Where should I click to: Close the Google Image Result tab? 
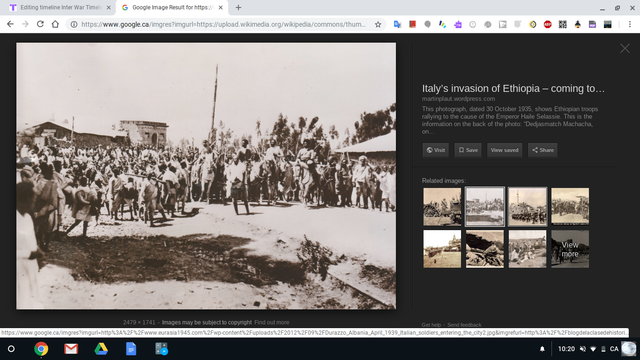click(x=220, y=7)
